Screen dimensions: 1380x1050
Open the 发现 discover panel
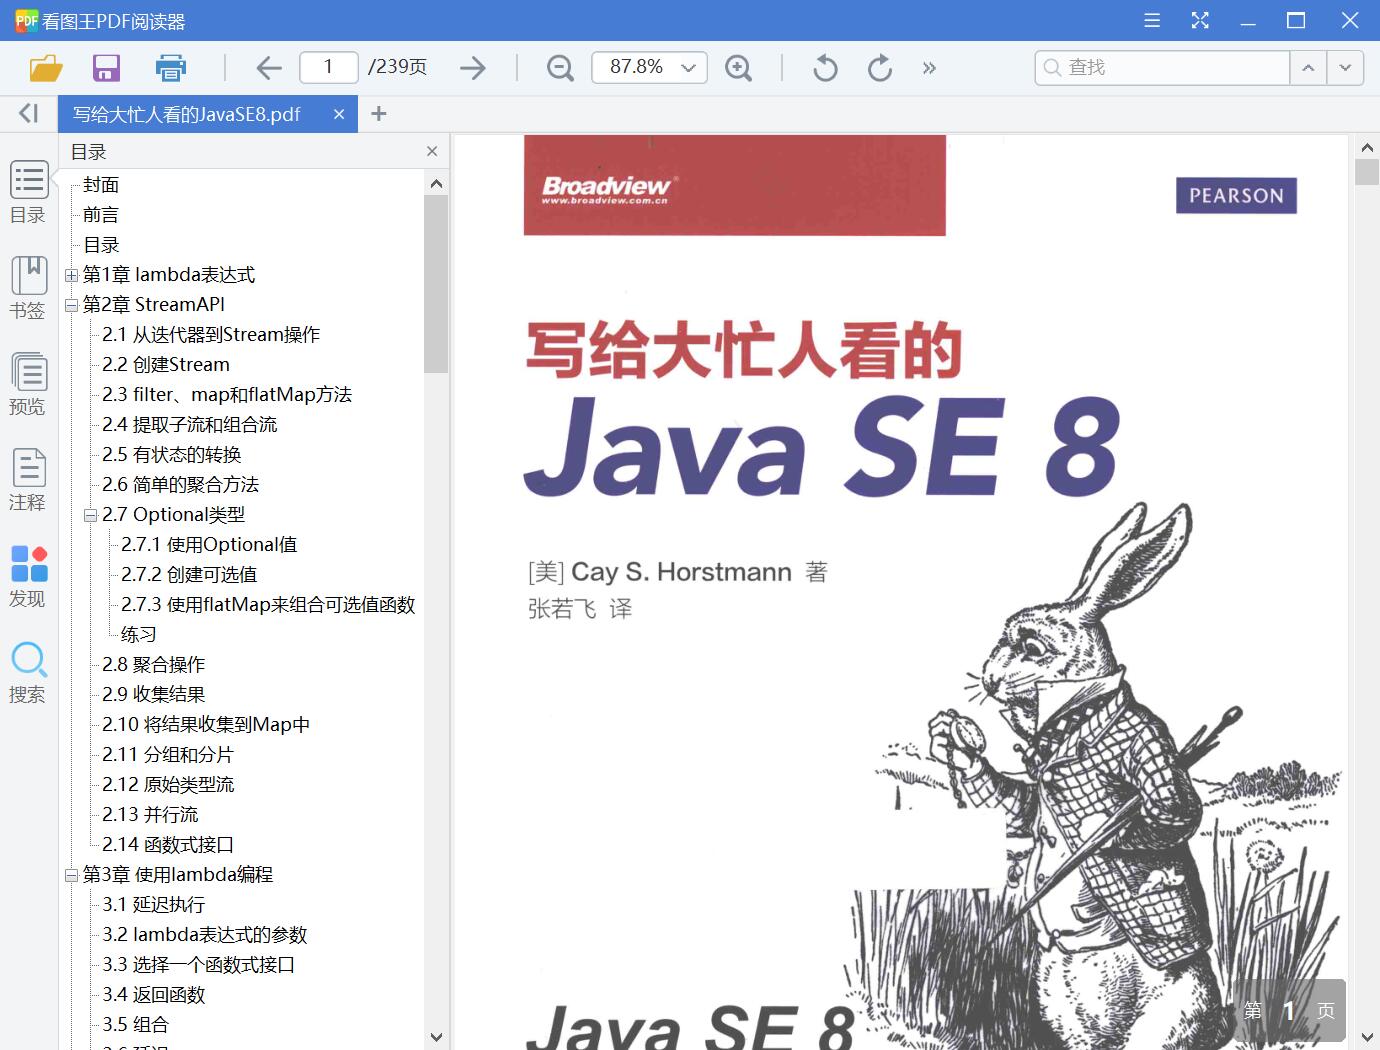pos(28,577)
